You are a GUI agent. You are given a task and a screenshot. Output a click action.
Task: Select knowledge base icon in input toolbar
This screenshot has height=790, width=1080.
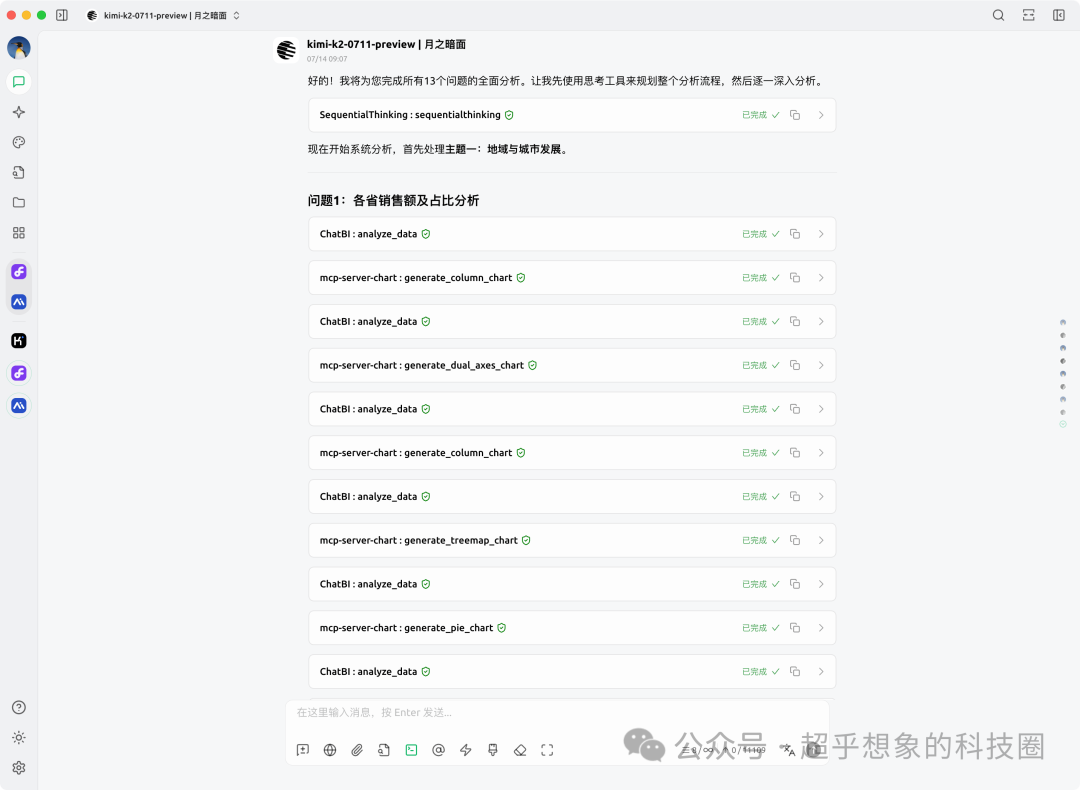pyautogui.click(x=384, y=750)
